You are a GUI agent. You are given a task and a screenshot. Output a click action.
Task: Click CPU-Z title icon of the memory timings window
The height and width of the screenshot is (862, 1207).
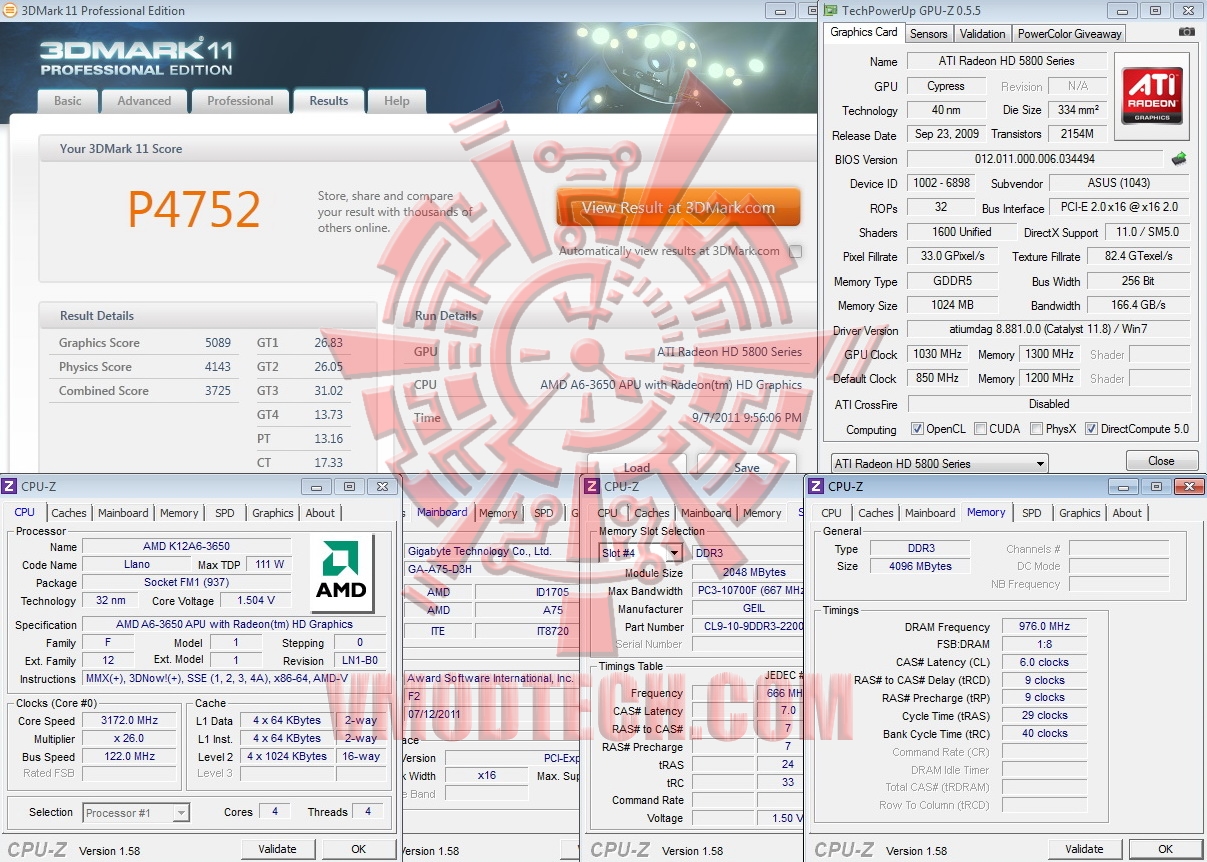tap(817, 486)
